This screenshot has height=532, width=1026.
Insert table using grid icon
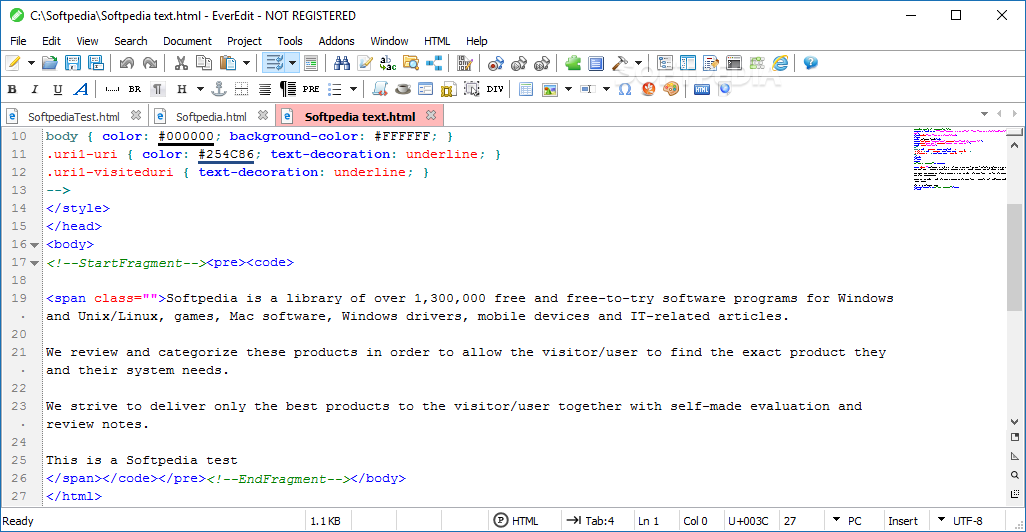click(526, 89)
